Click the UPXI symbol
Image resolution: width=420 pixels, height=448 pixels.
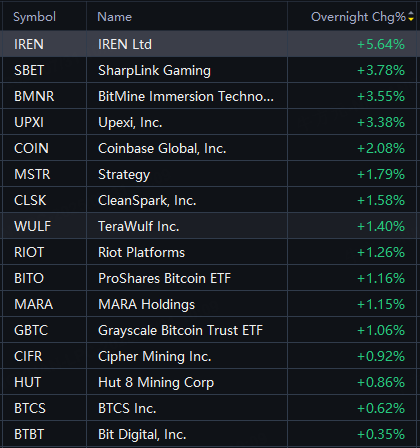[29, 122]
